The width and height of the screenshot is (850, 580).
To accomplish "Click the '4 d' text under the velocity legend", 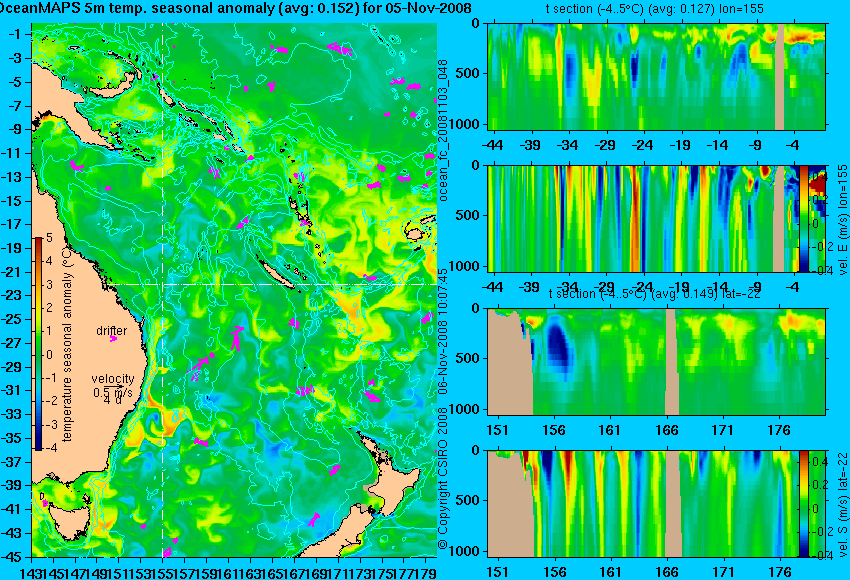I will pyautogui.click(x=113, y=401).
